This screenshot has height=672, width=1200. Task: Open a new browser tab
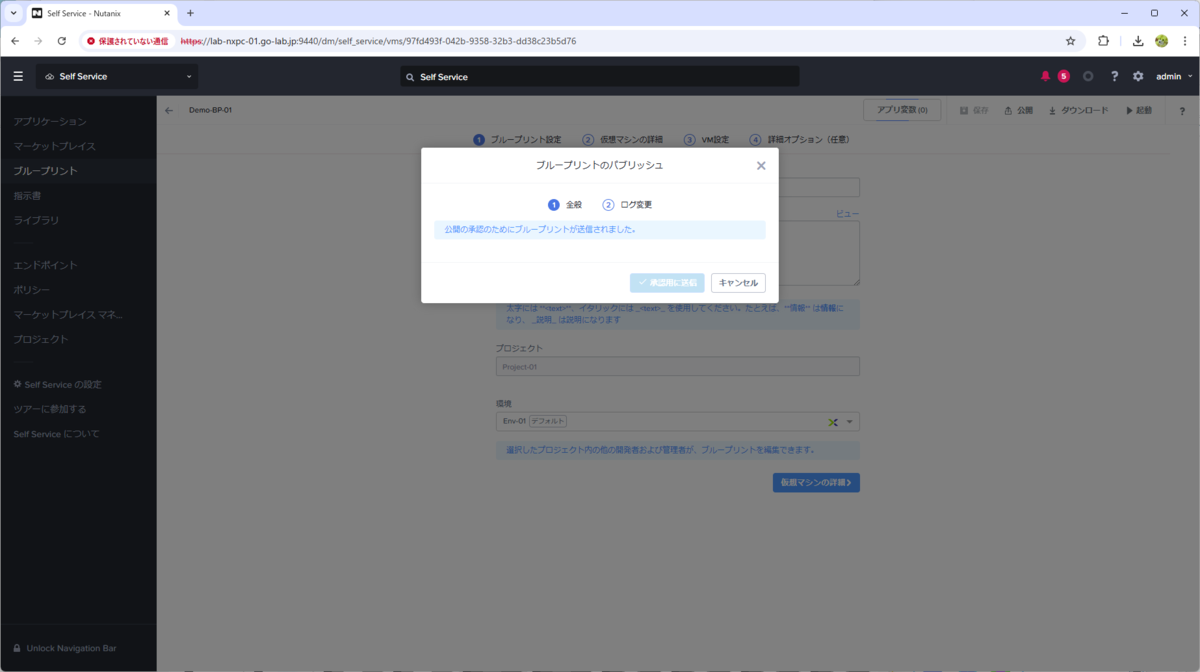coord(190,13)
